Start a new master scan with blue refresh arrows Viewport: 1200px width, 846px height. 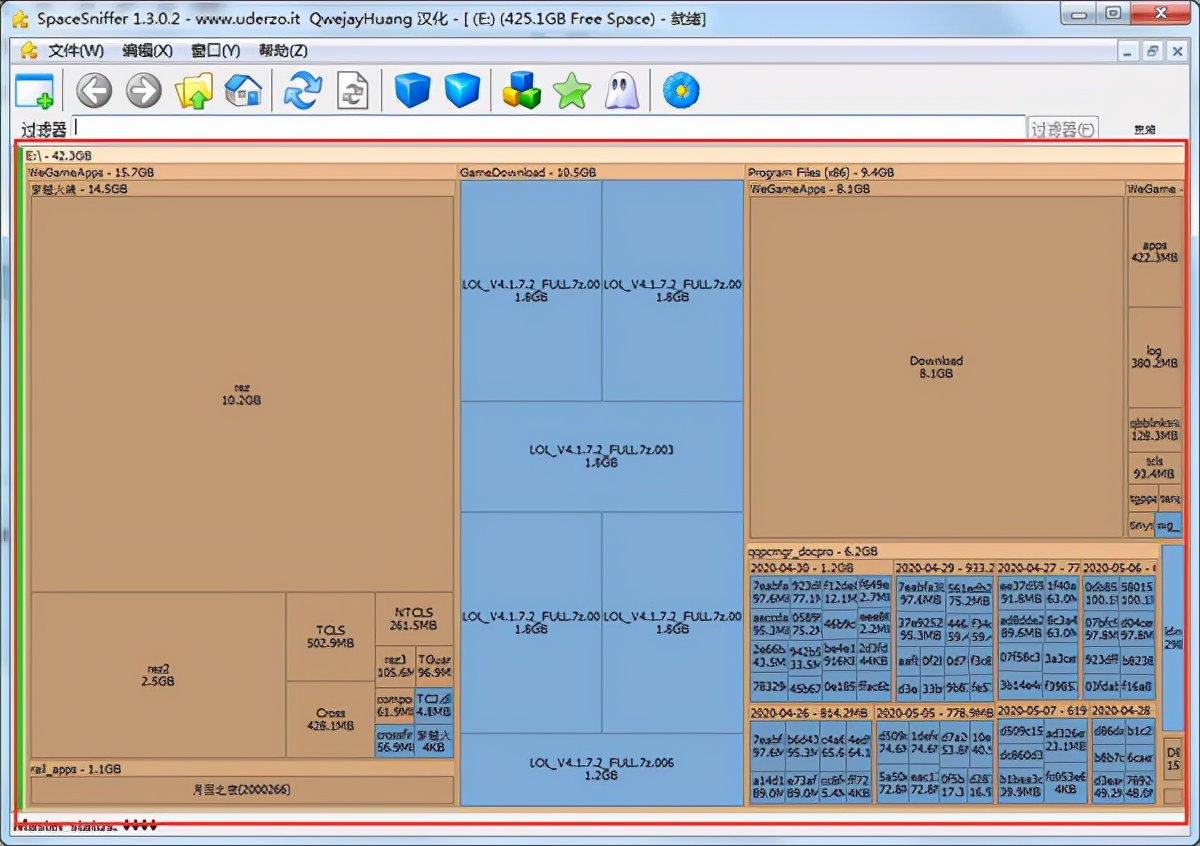303,91
